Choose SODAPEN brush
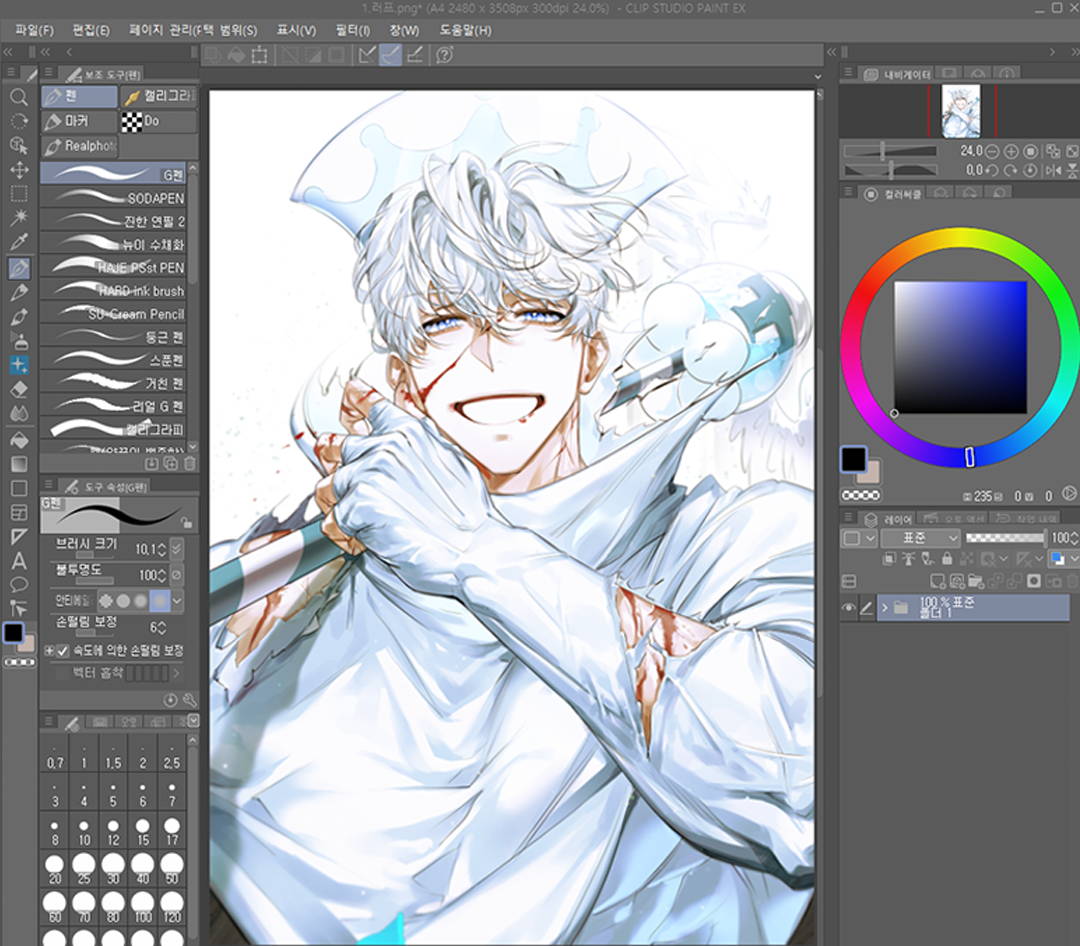This screenshot has height=946, width=1080. click(x=113, y=198)
